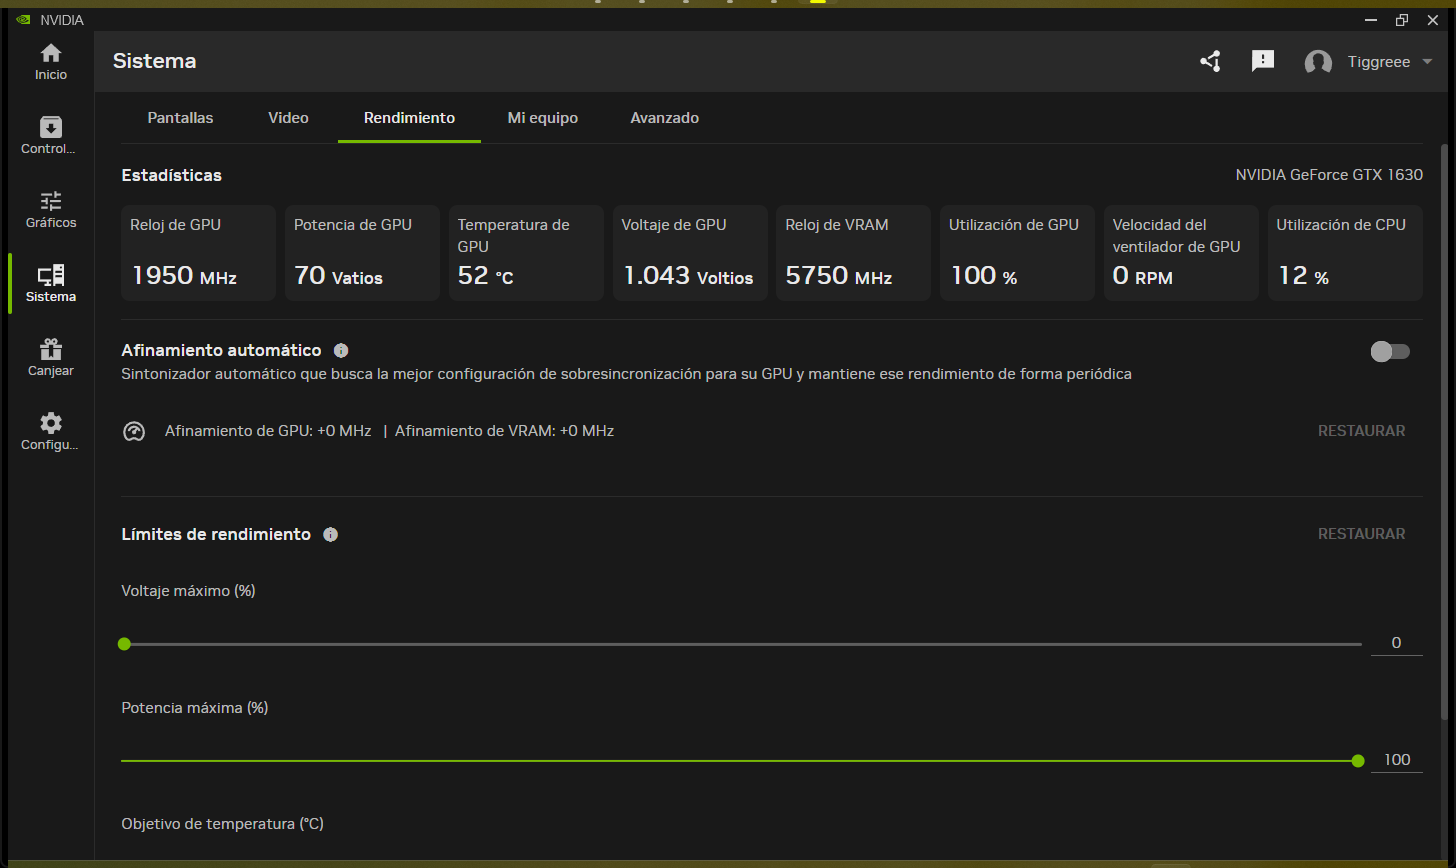Click the Afinamiento automático heading
1456x868 pixels.
221,350
